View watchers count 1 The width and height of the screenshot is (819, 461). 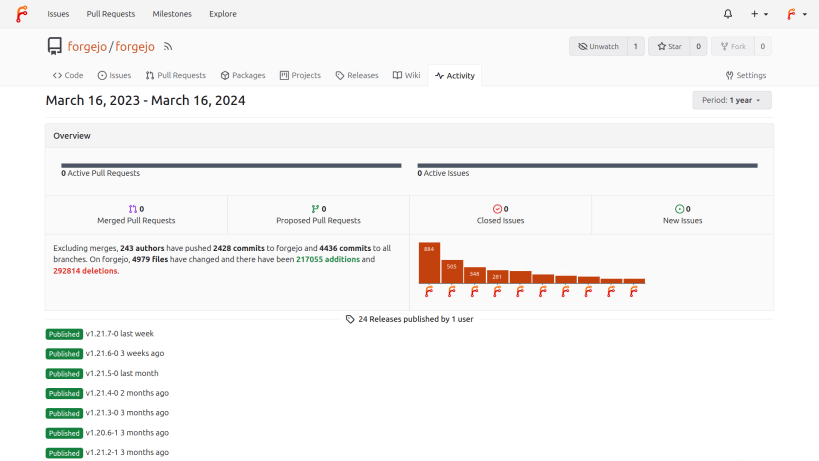[636, 46]
